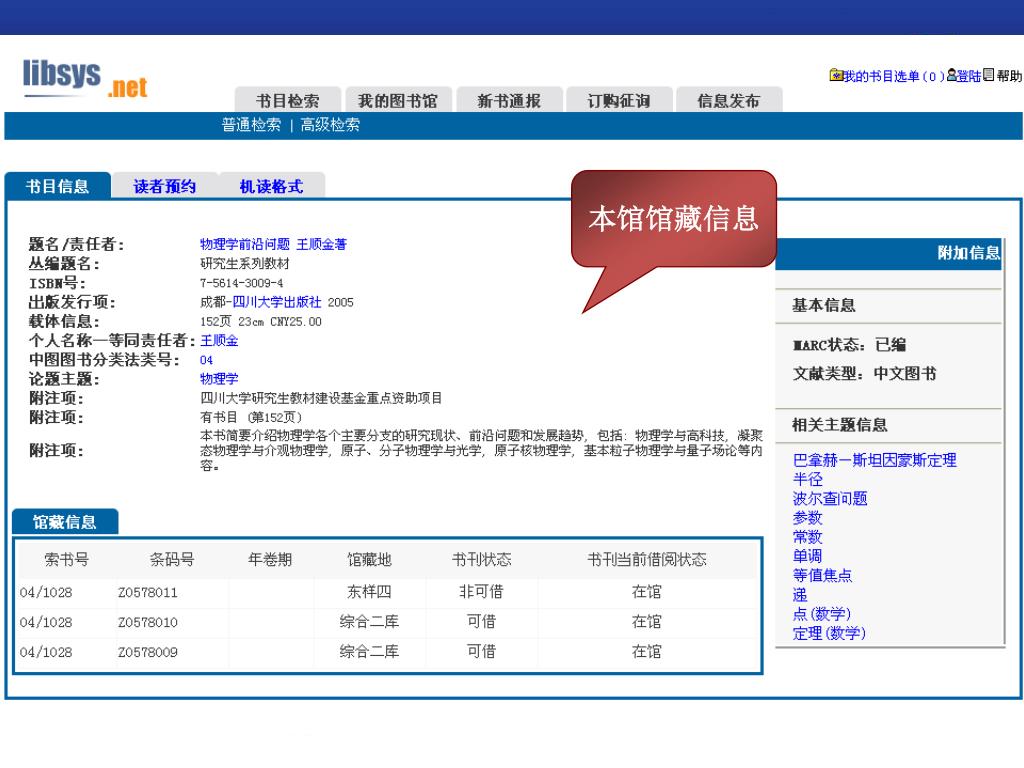1024x768 pixels.
Task: Switch to the 书目检索 navigation tab
Action: pos(287,100)
